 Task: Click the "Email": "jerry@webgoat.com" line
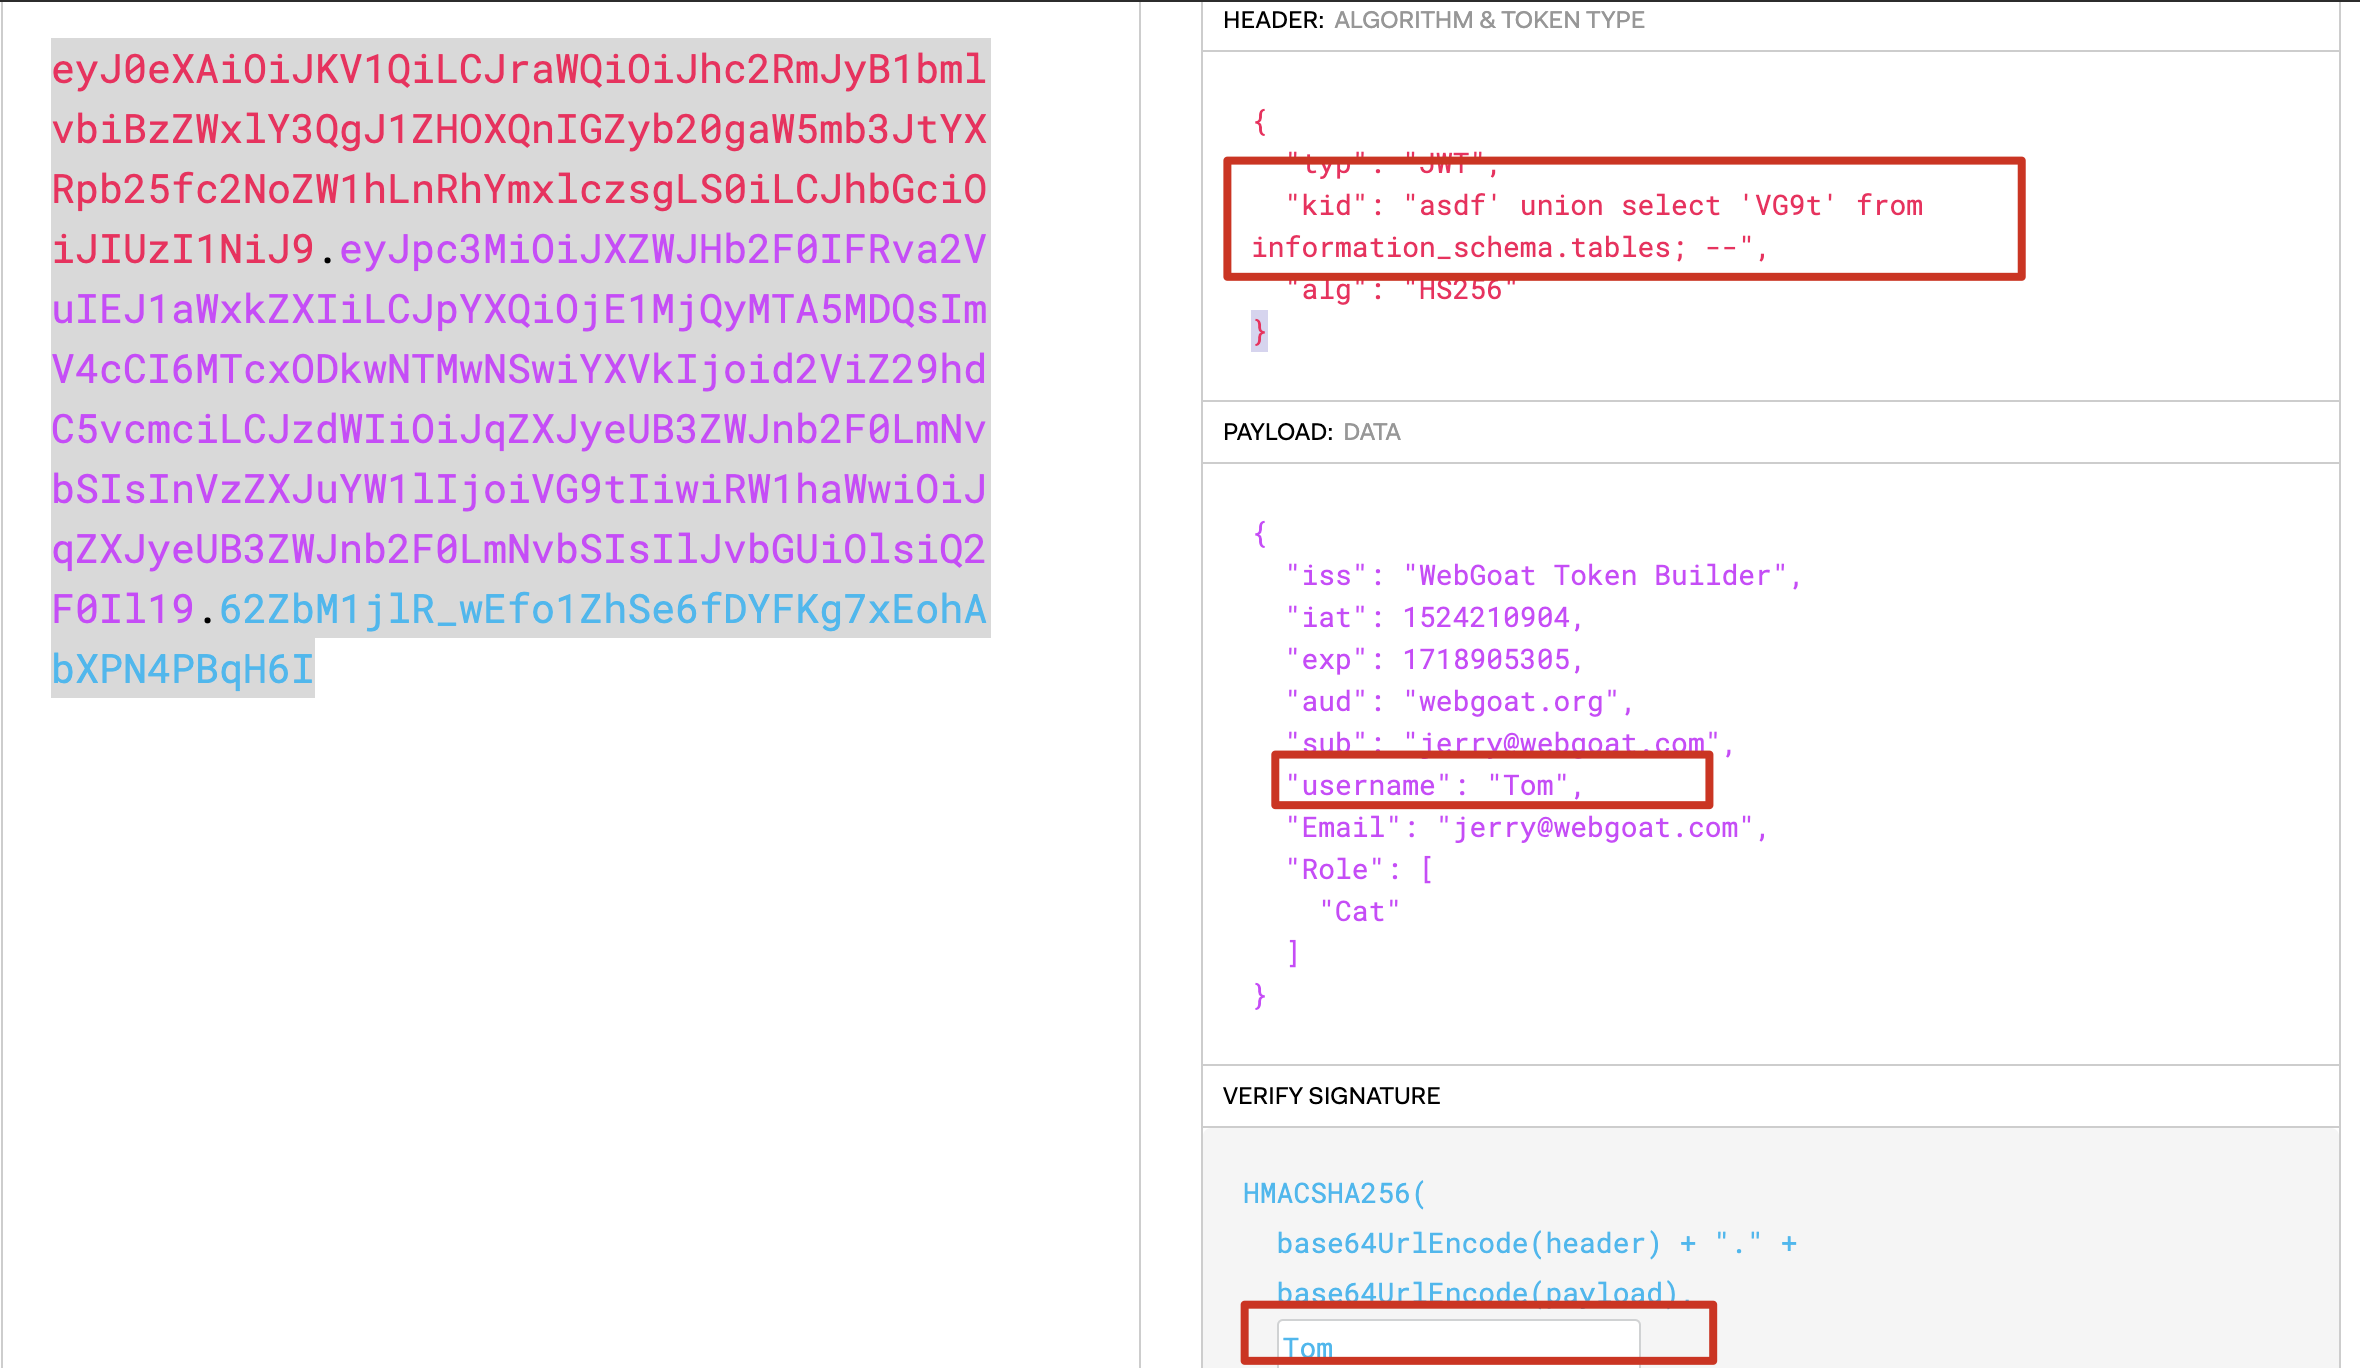coord(1527,828)
